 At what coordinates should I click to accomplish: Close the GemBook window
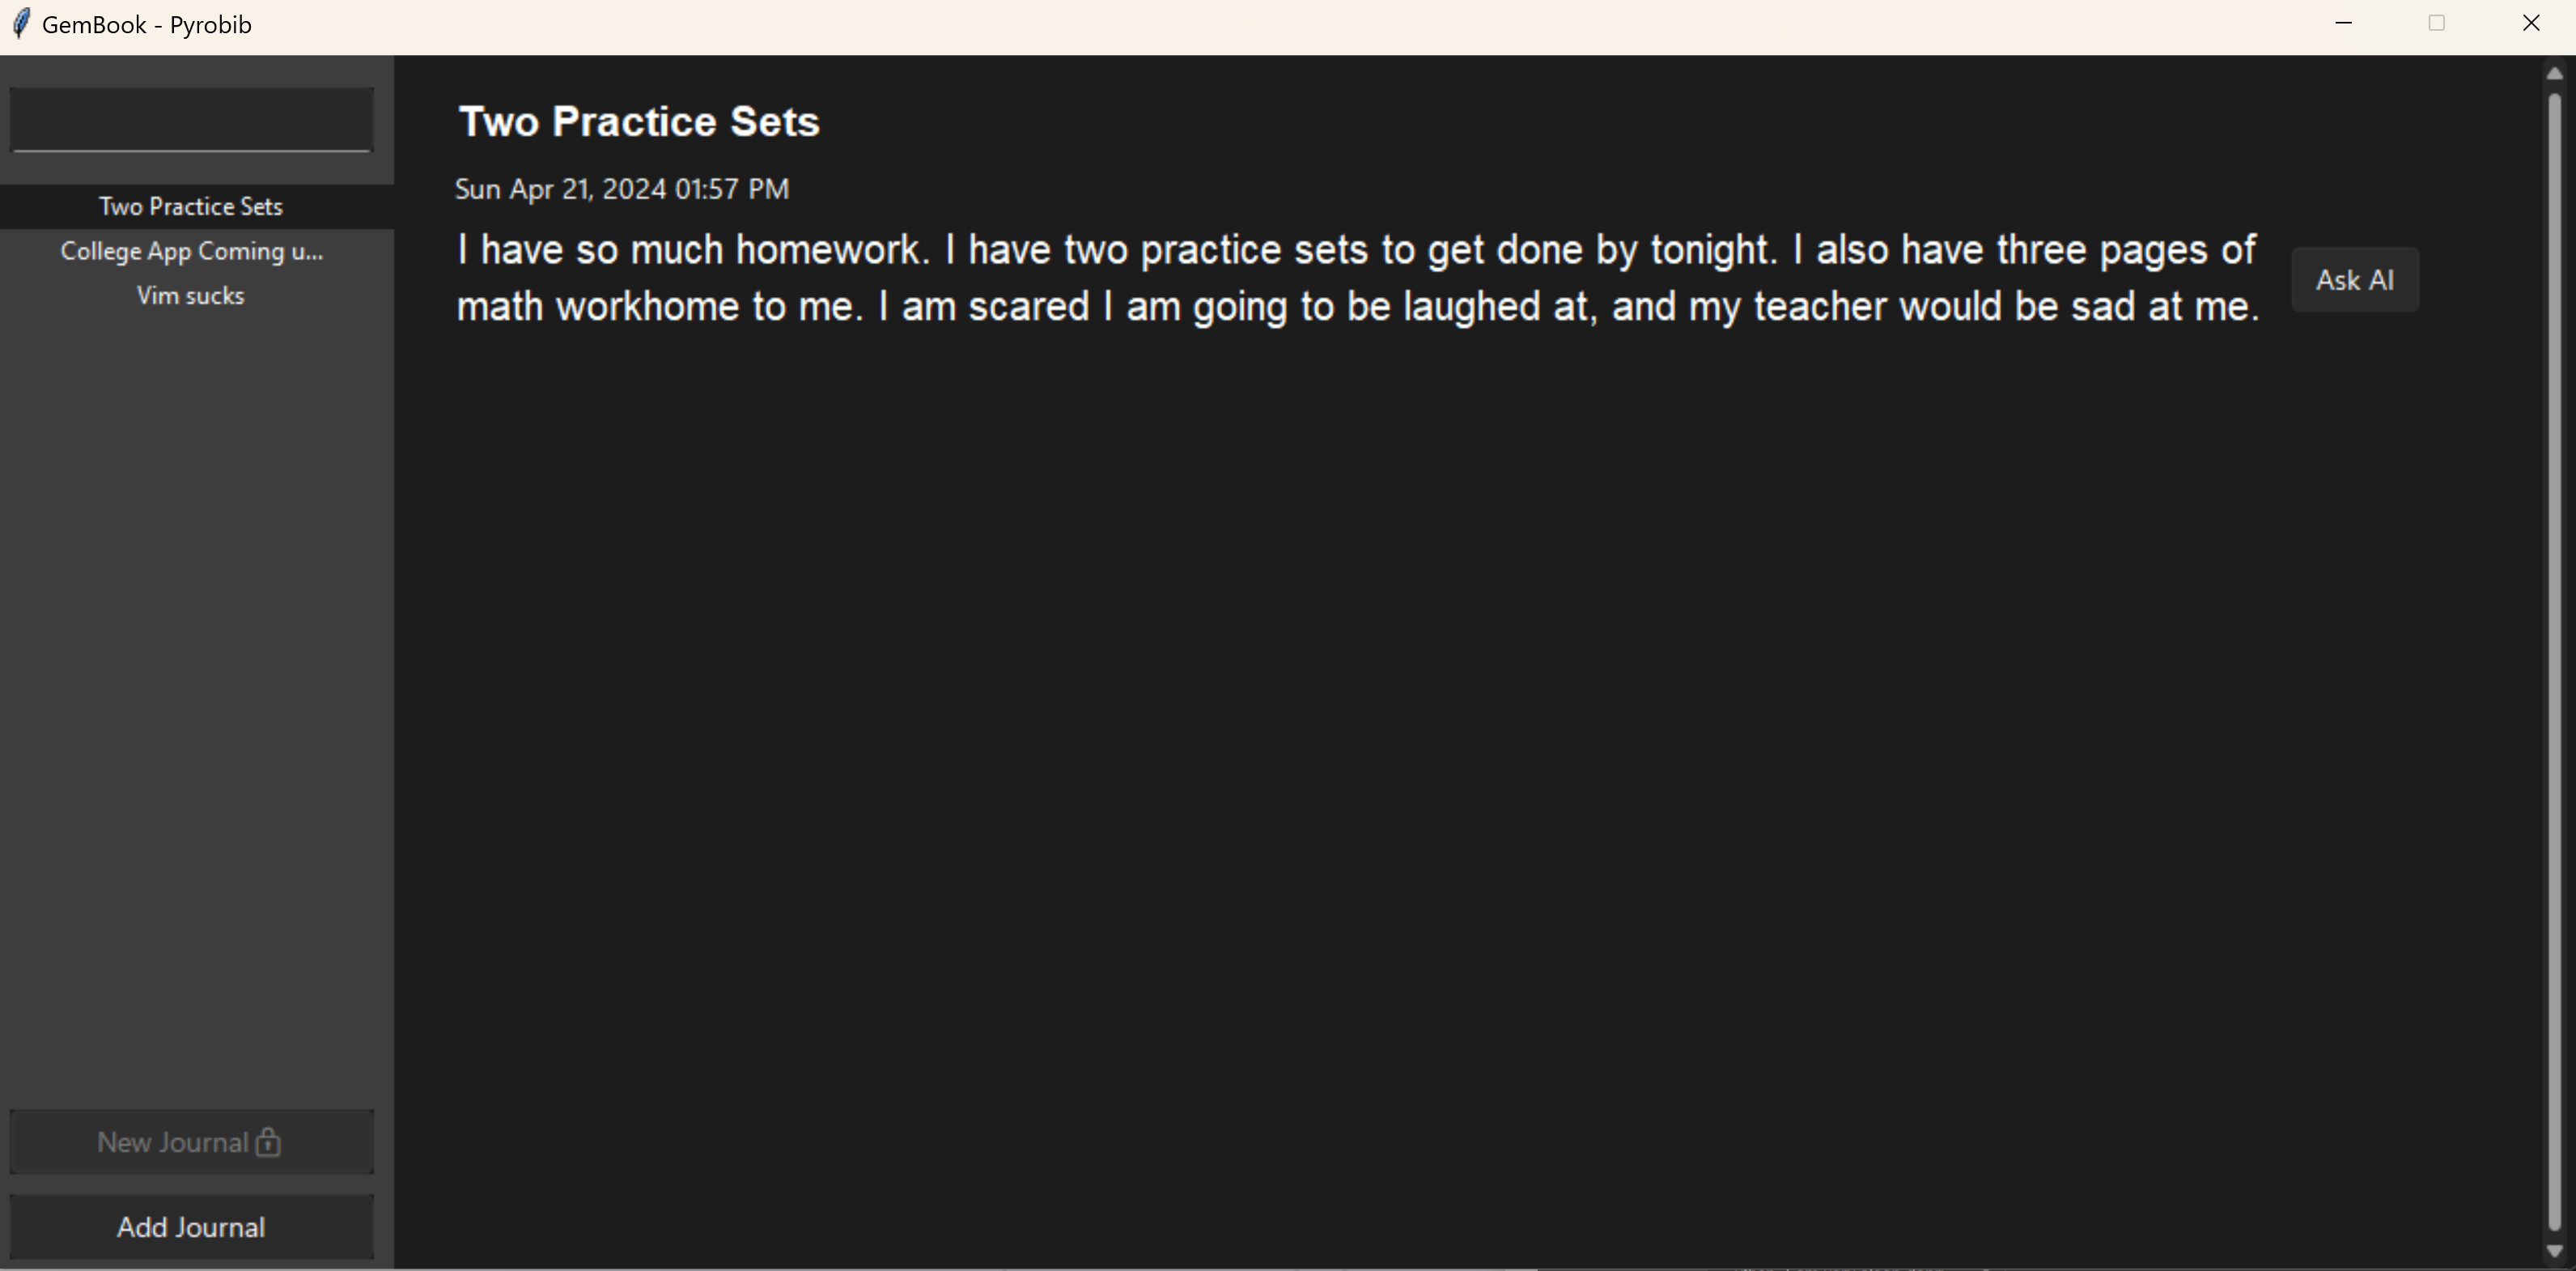[2531, 23]
